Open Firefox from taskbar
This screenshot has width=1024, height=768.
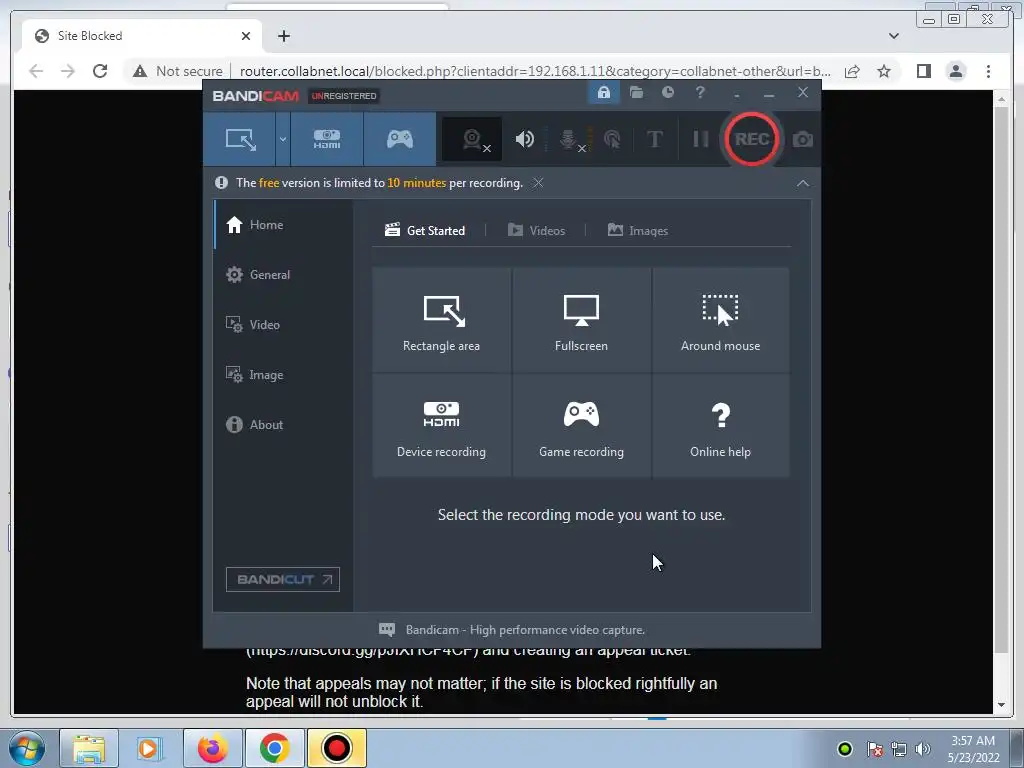(x=212, y=748)
